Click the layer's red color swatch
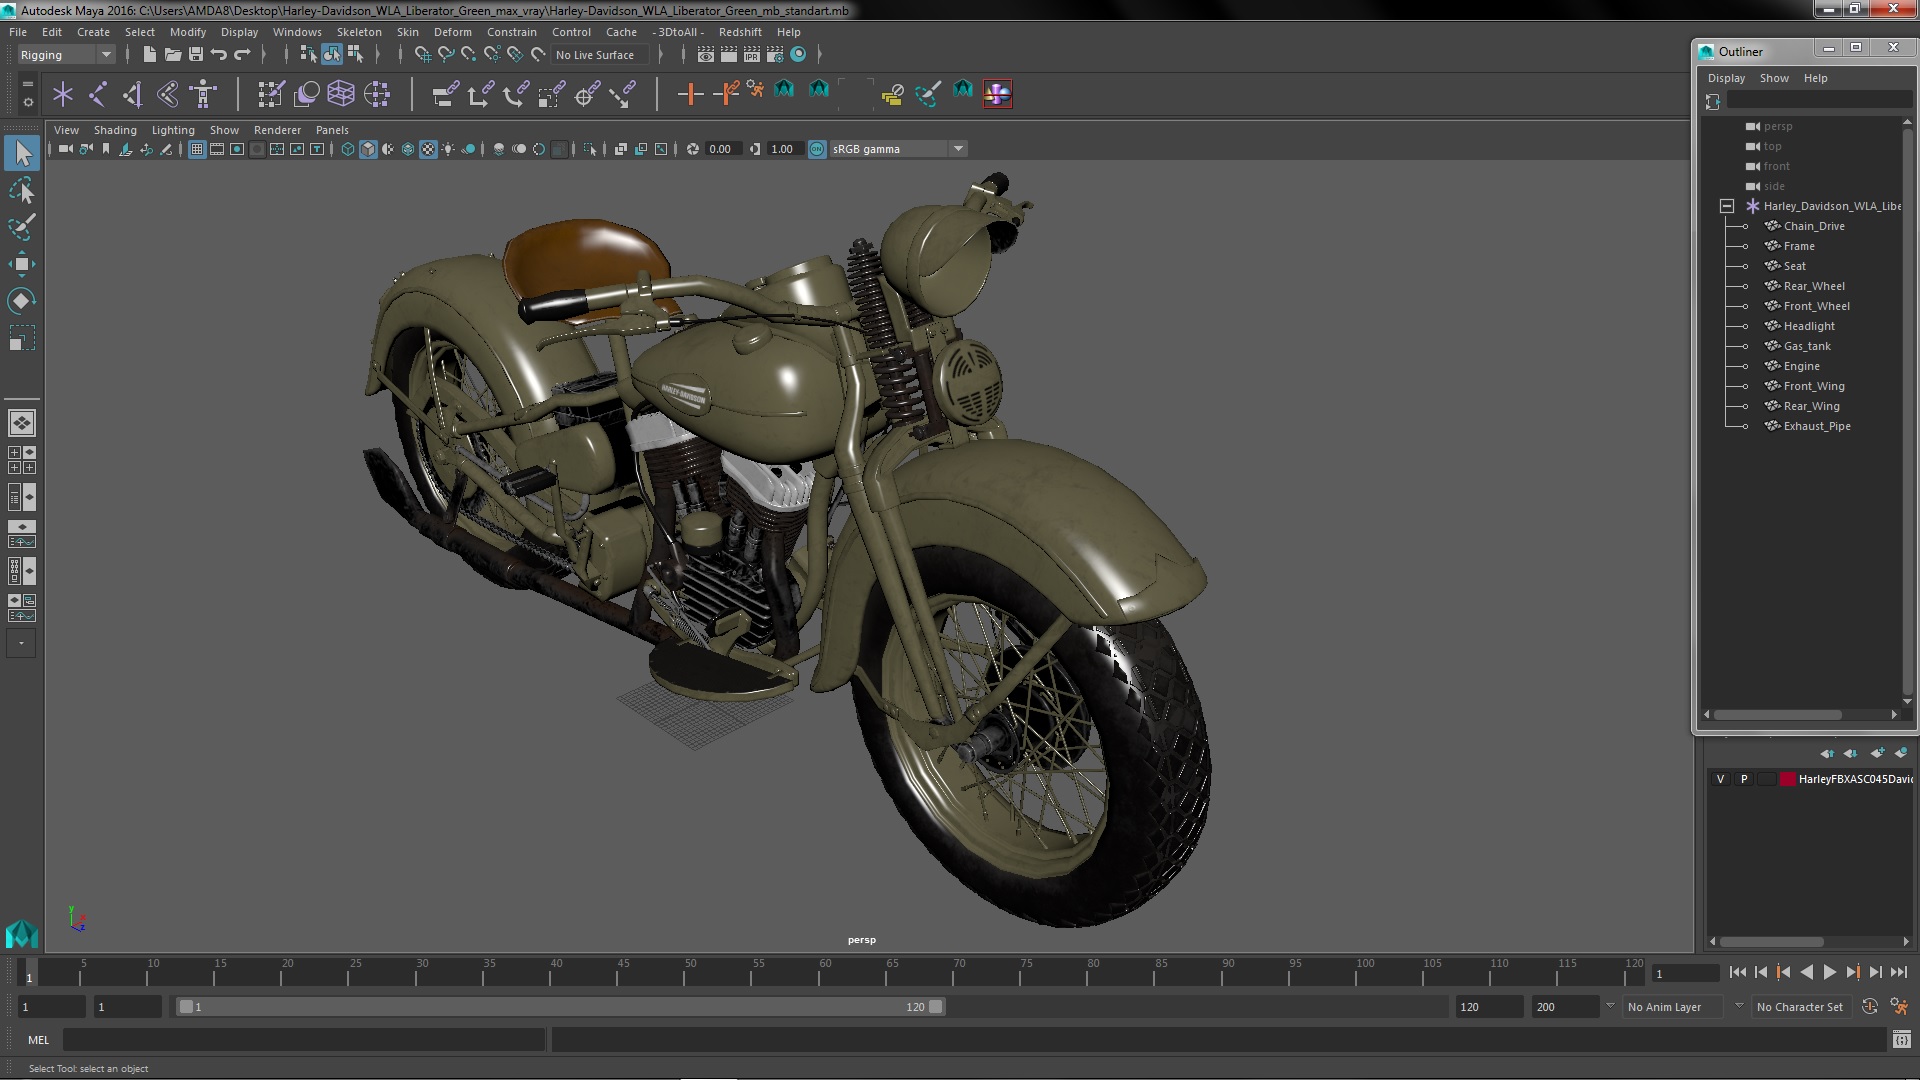This screenshot has height=1080, width=1920. tap(1787, 779)
